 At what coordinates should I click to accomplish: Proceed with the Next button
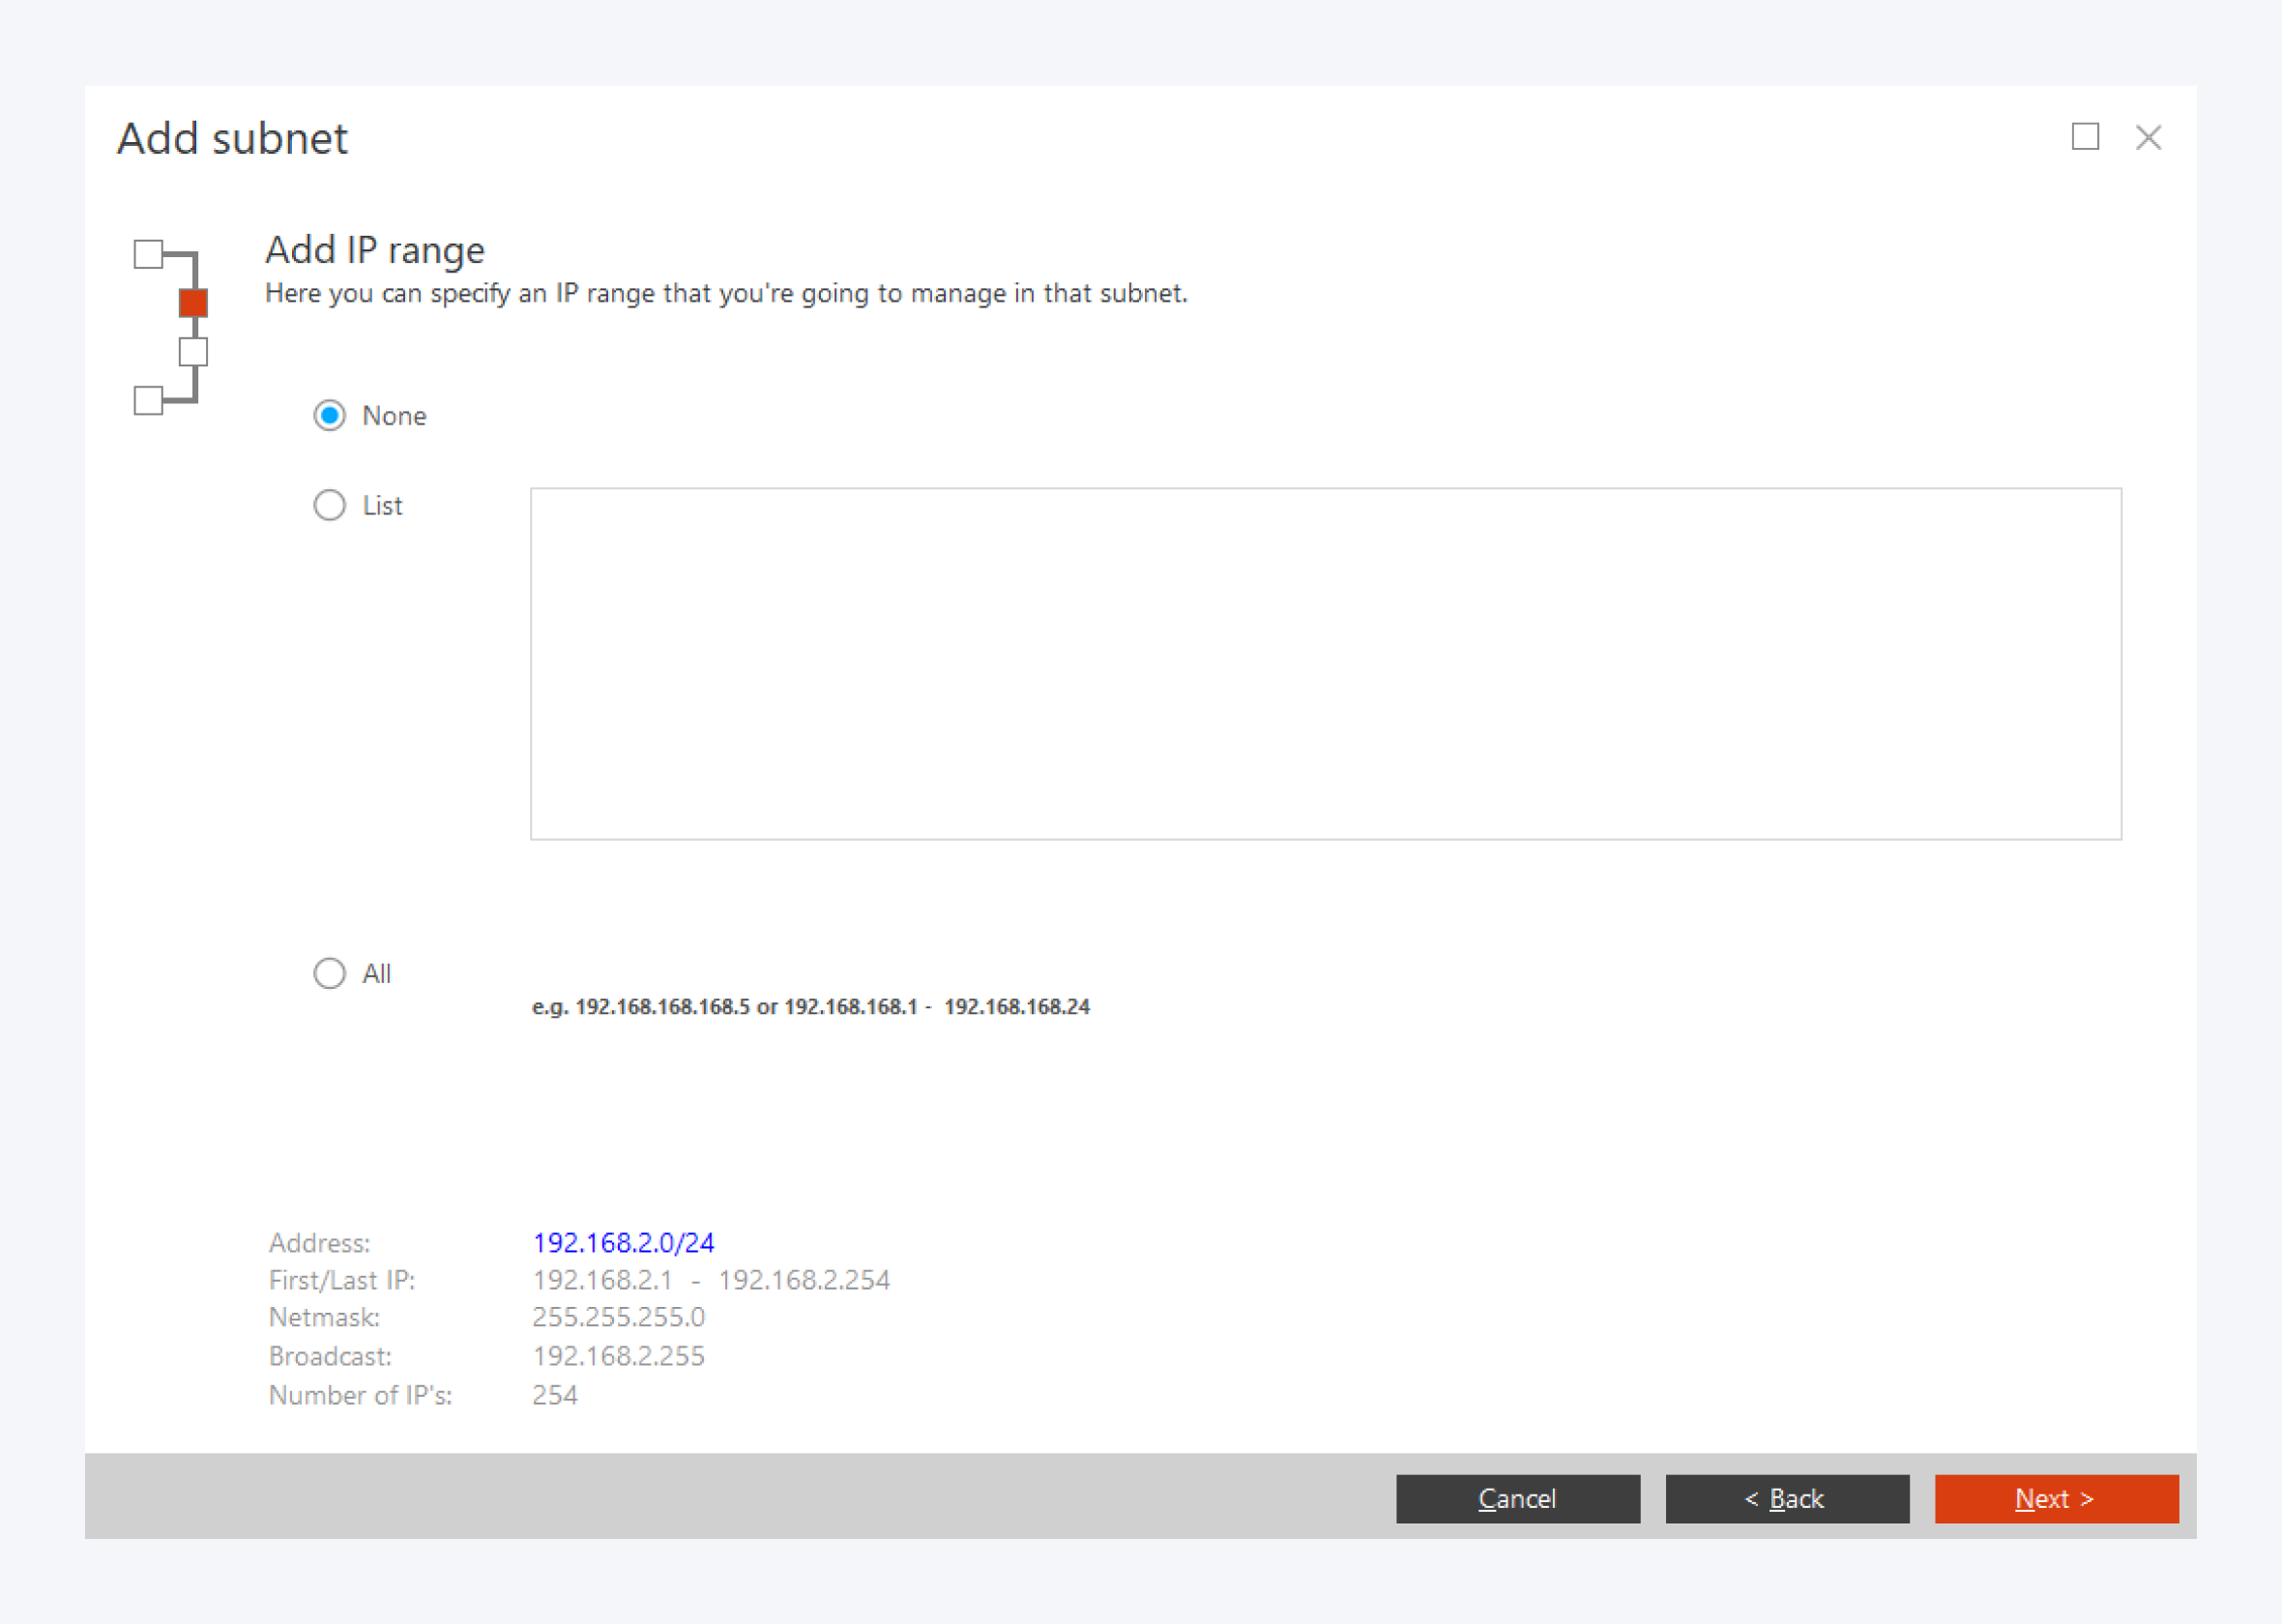[2056, 1498]
